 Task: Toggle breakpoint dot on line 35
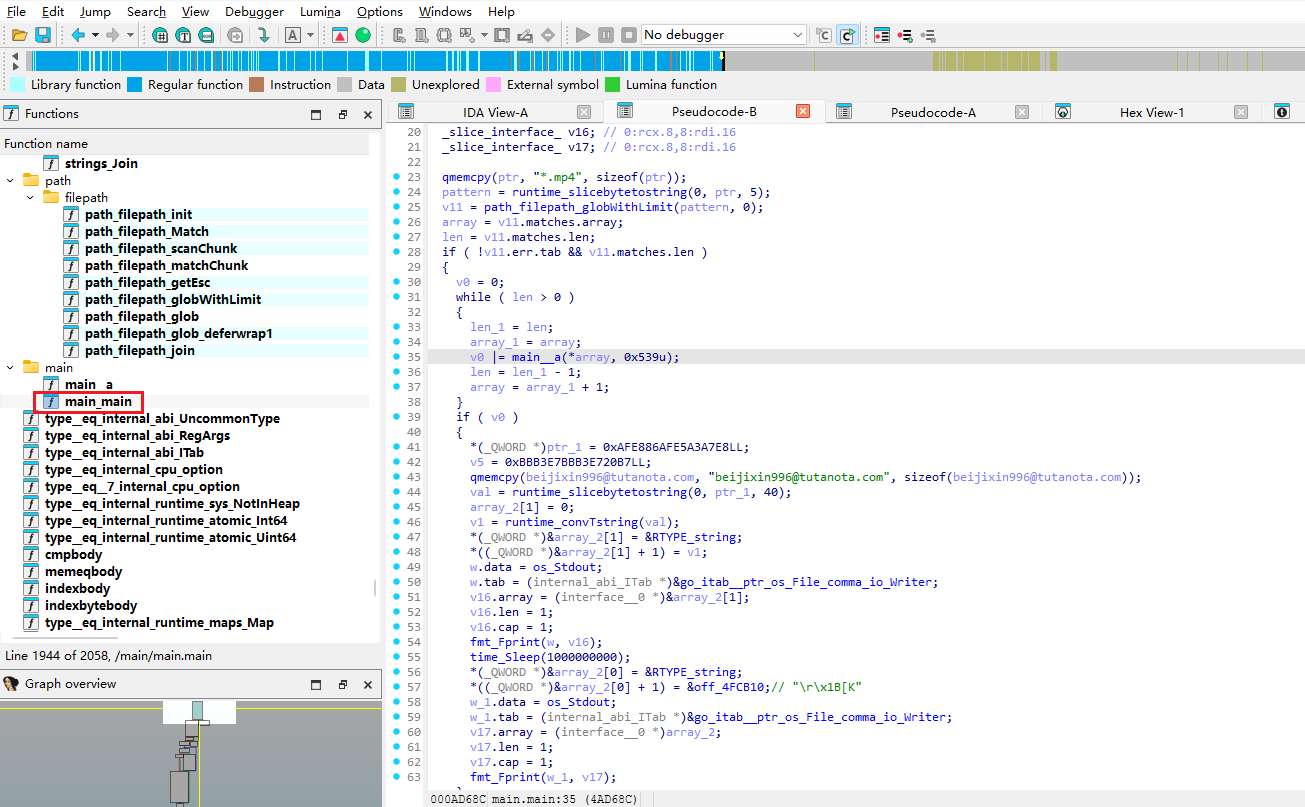(397, 357)
